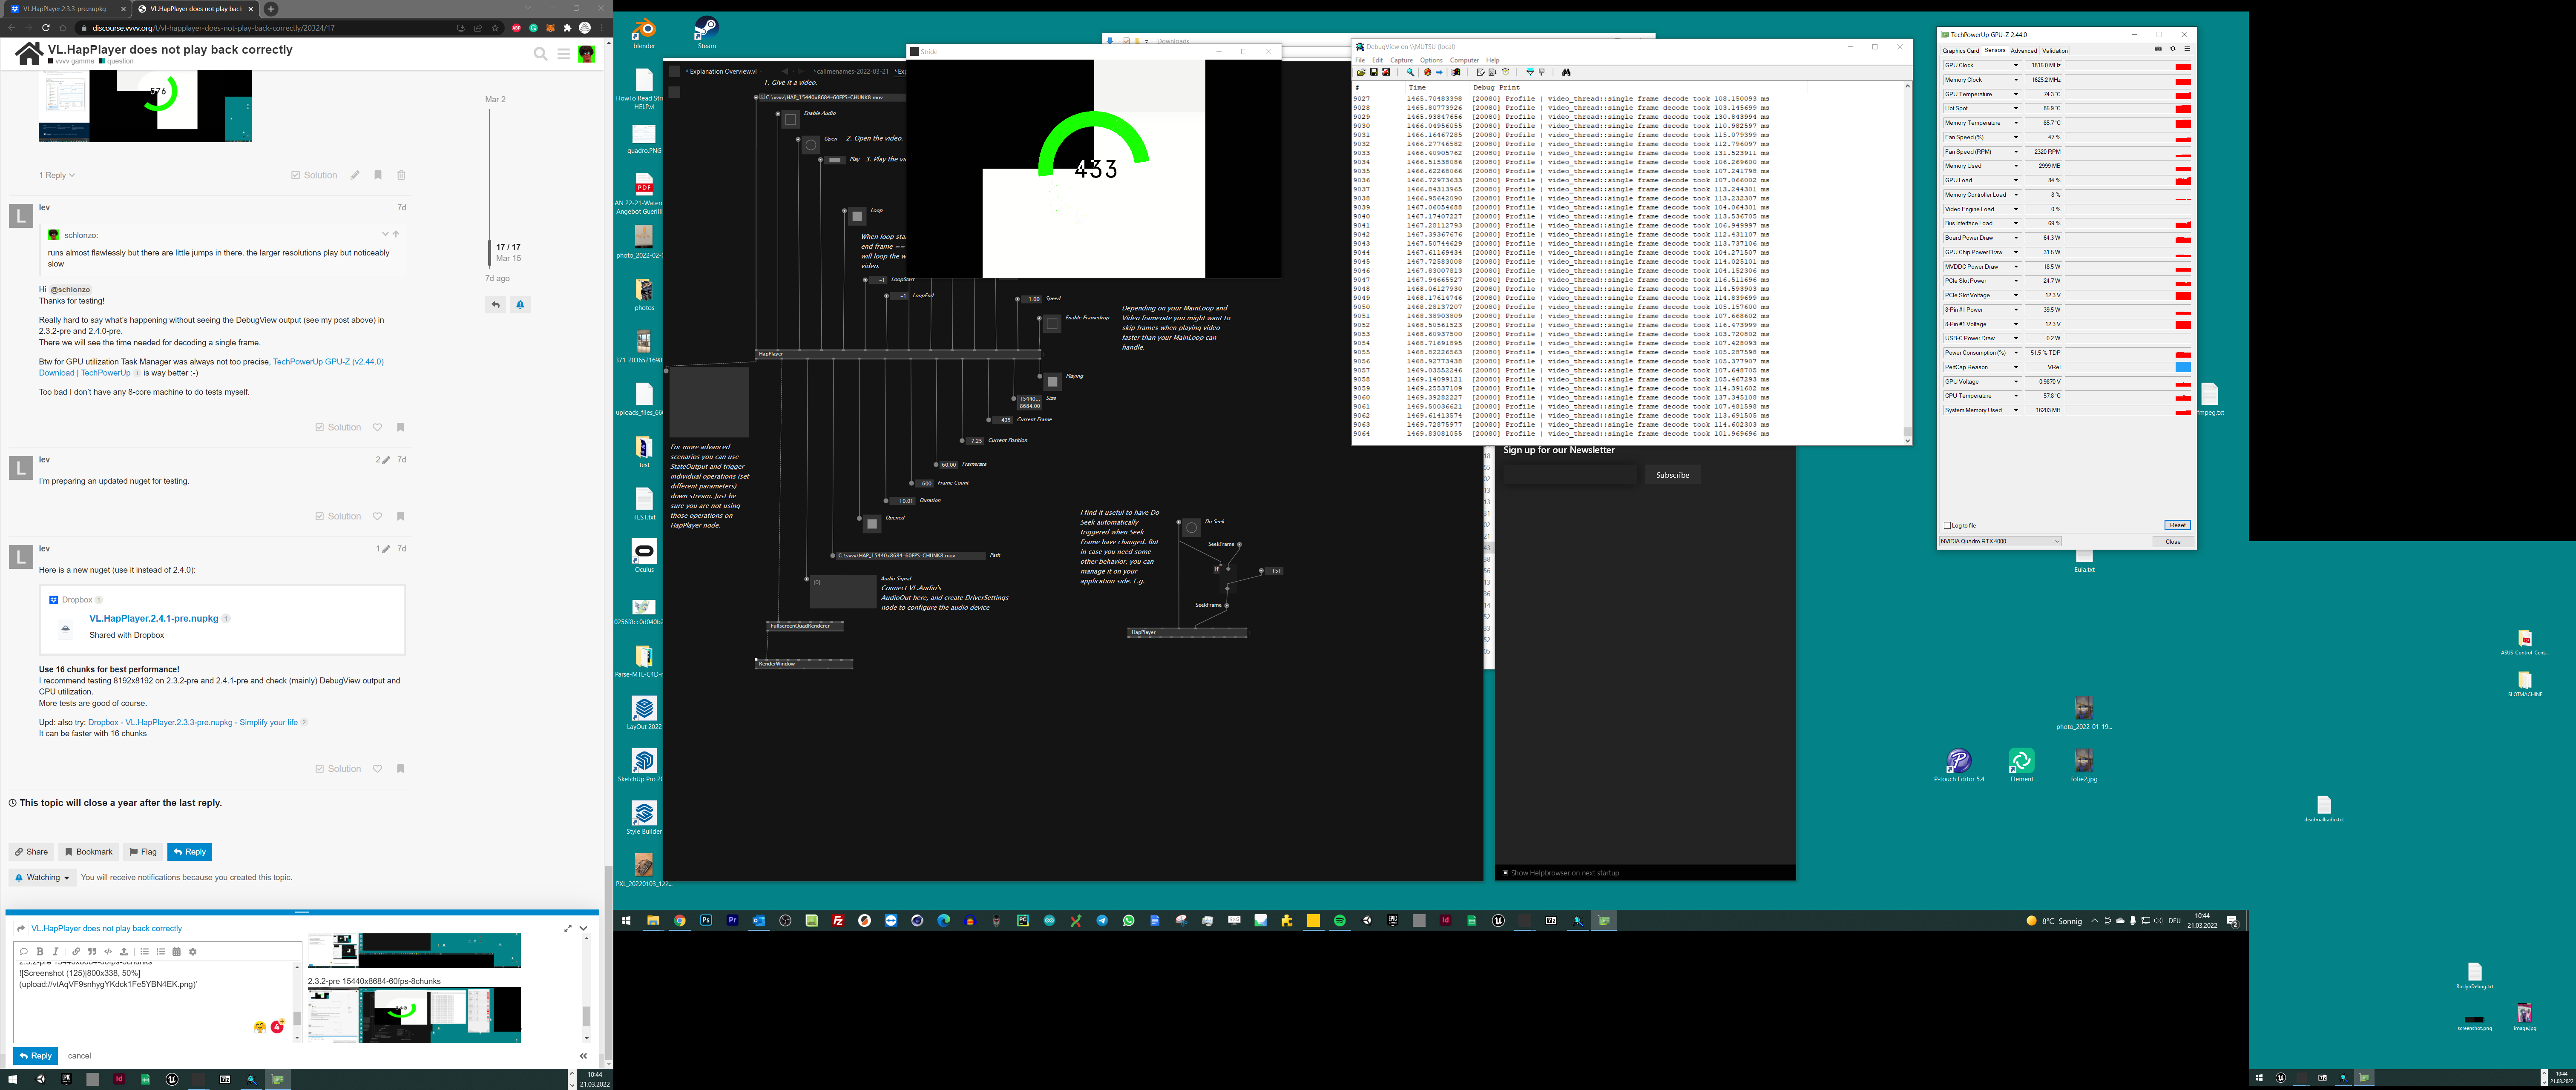Click the search magnifier on forum header
This screenshot has height=1090, width=2576.
tap(540, 54)
